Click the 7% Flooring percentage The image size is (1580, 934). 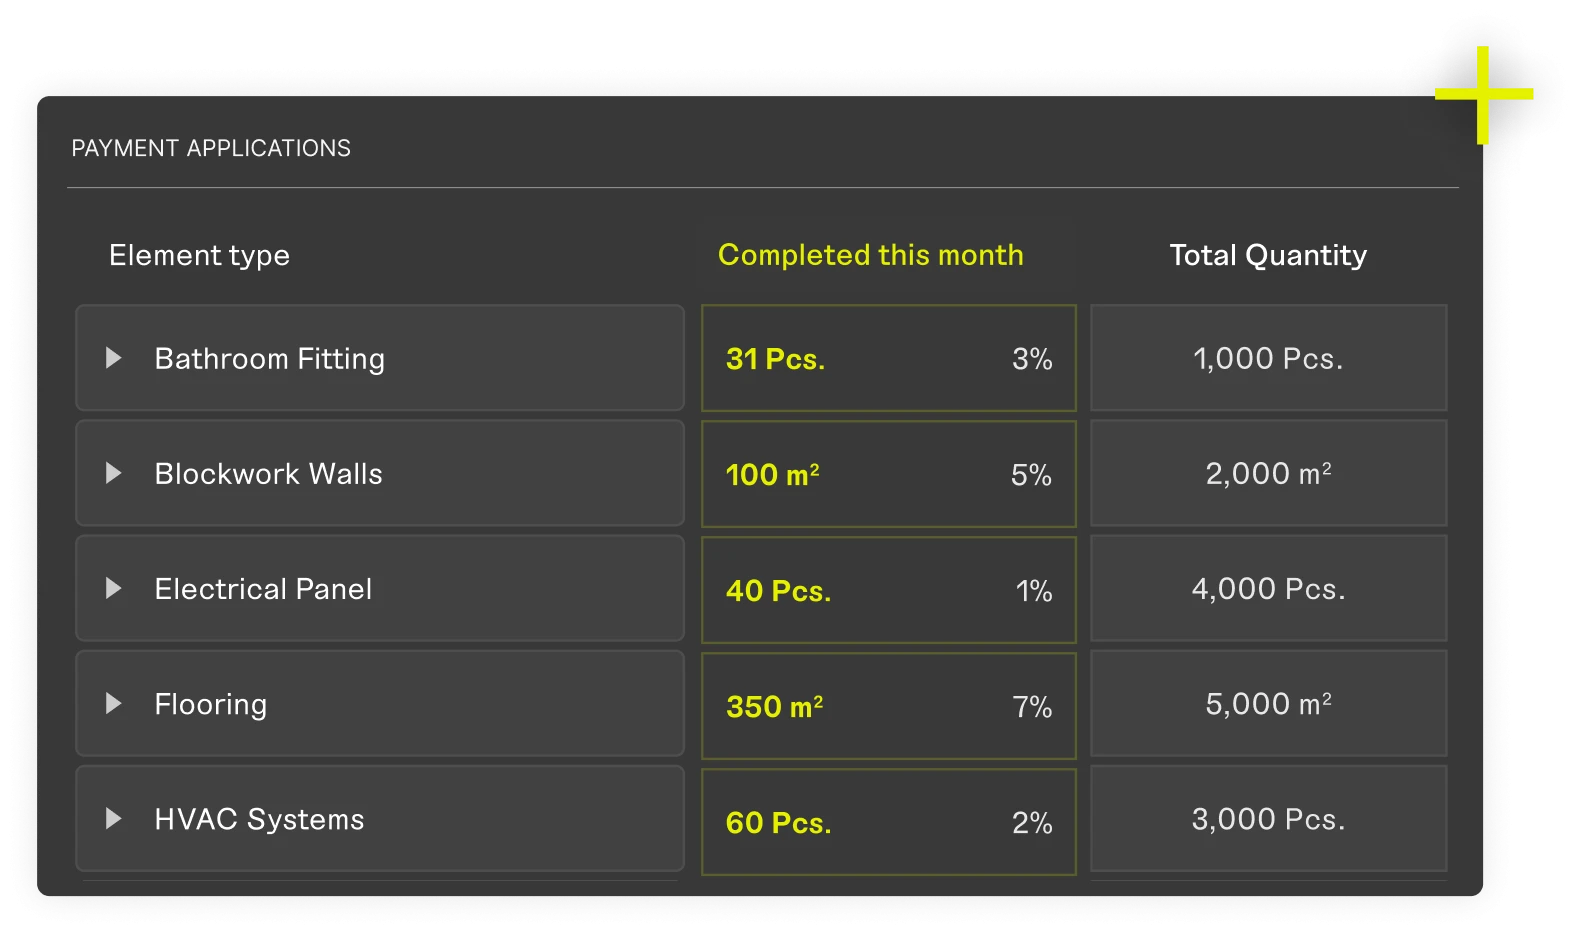[x=1032, y=707]
